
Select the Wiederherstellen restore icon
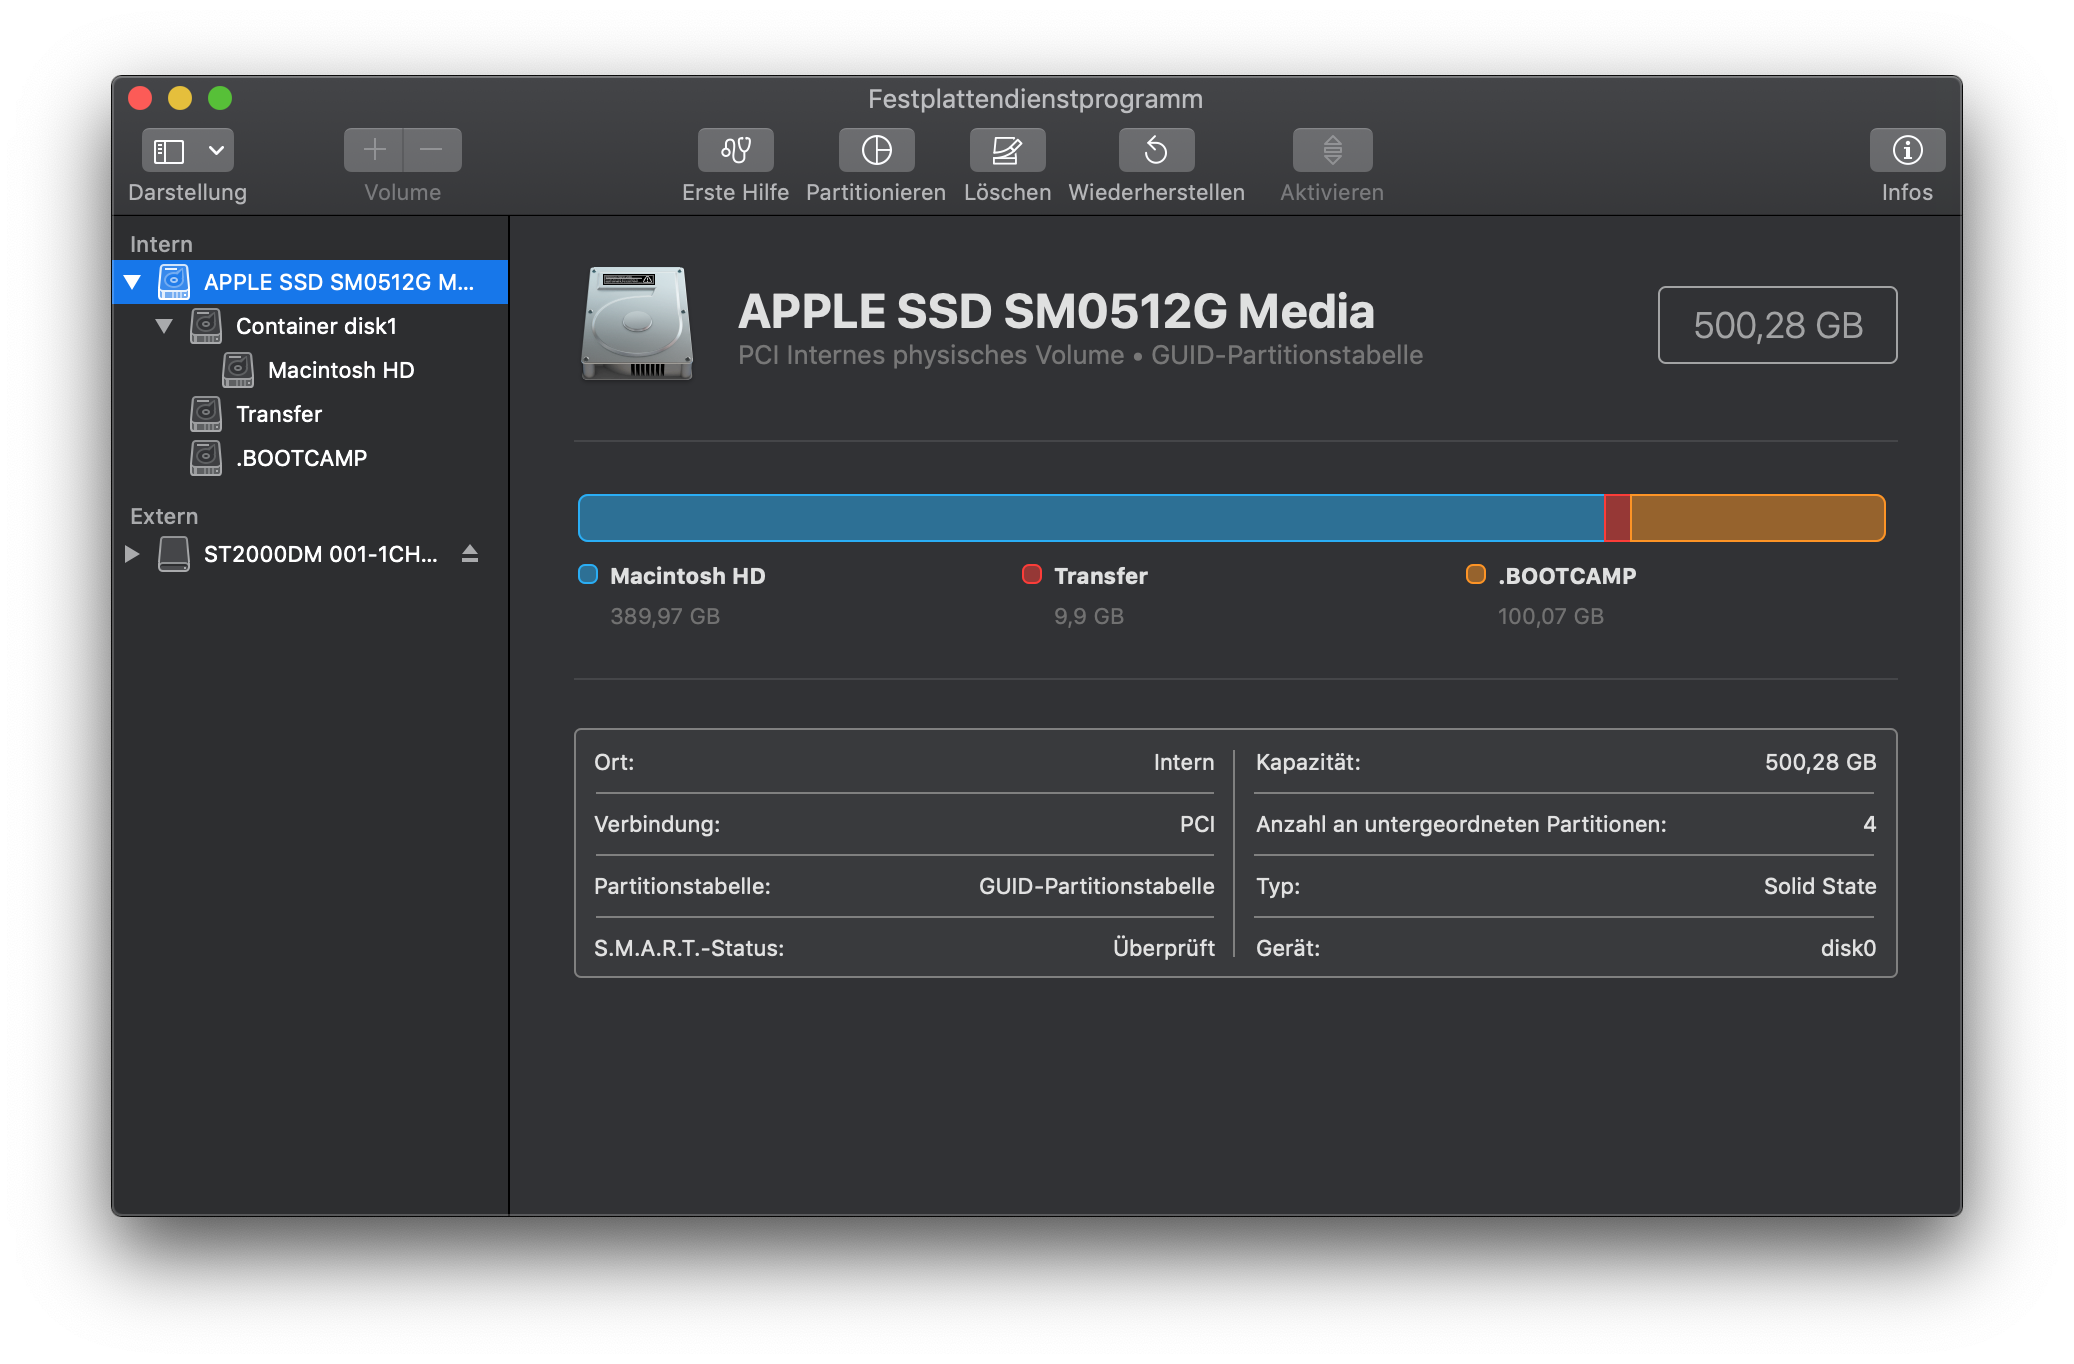pos(1156,150)
